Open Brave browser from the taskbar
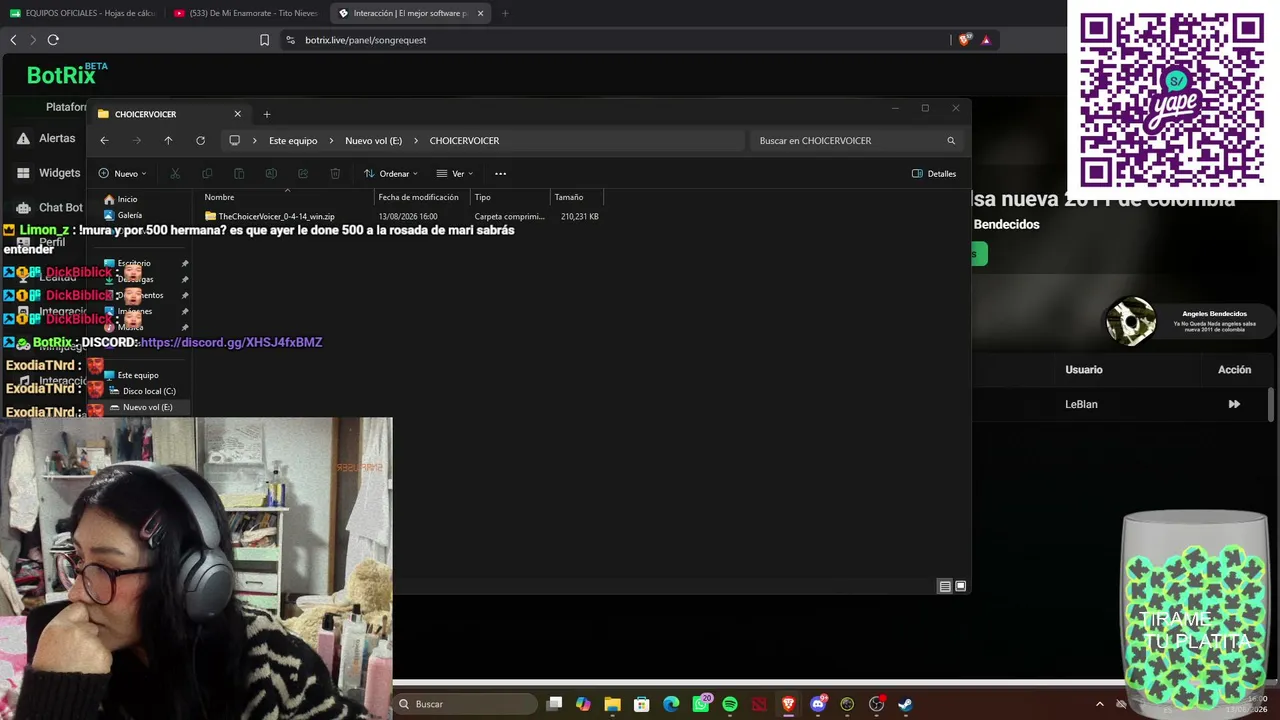 [x=789, y=704]
